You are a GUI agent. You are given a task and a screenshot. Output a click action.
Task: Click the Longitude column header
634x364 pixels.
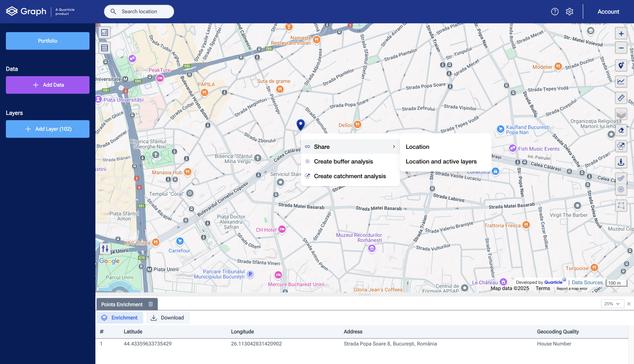coord(242,332)
